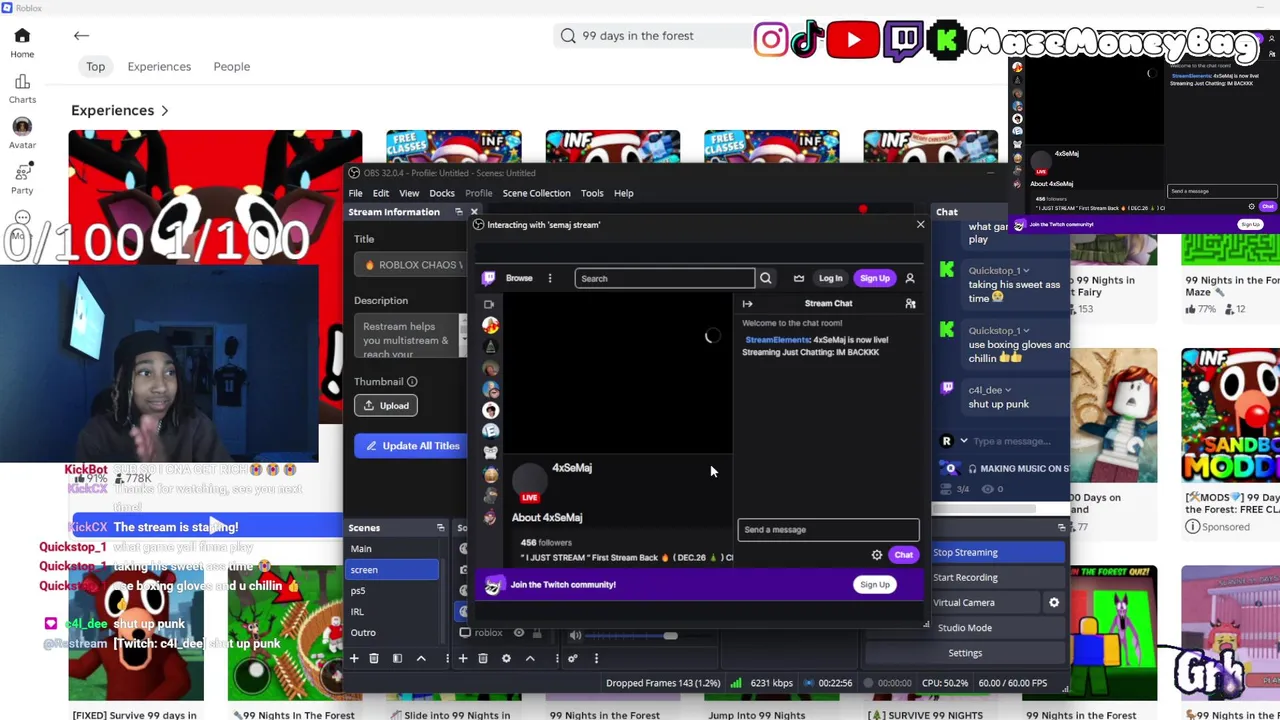Select Roblox Top tab
Viewport: 1280px width, 720px height.
pyautogui.click(x=95, y=67)
